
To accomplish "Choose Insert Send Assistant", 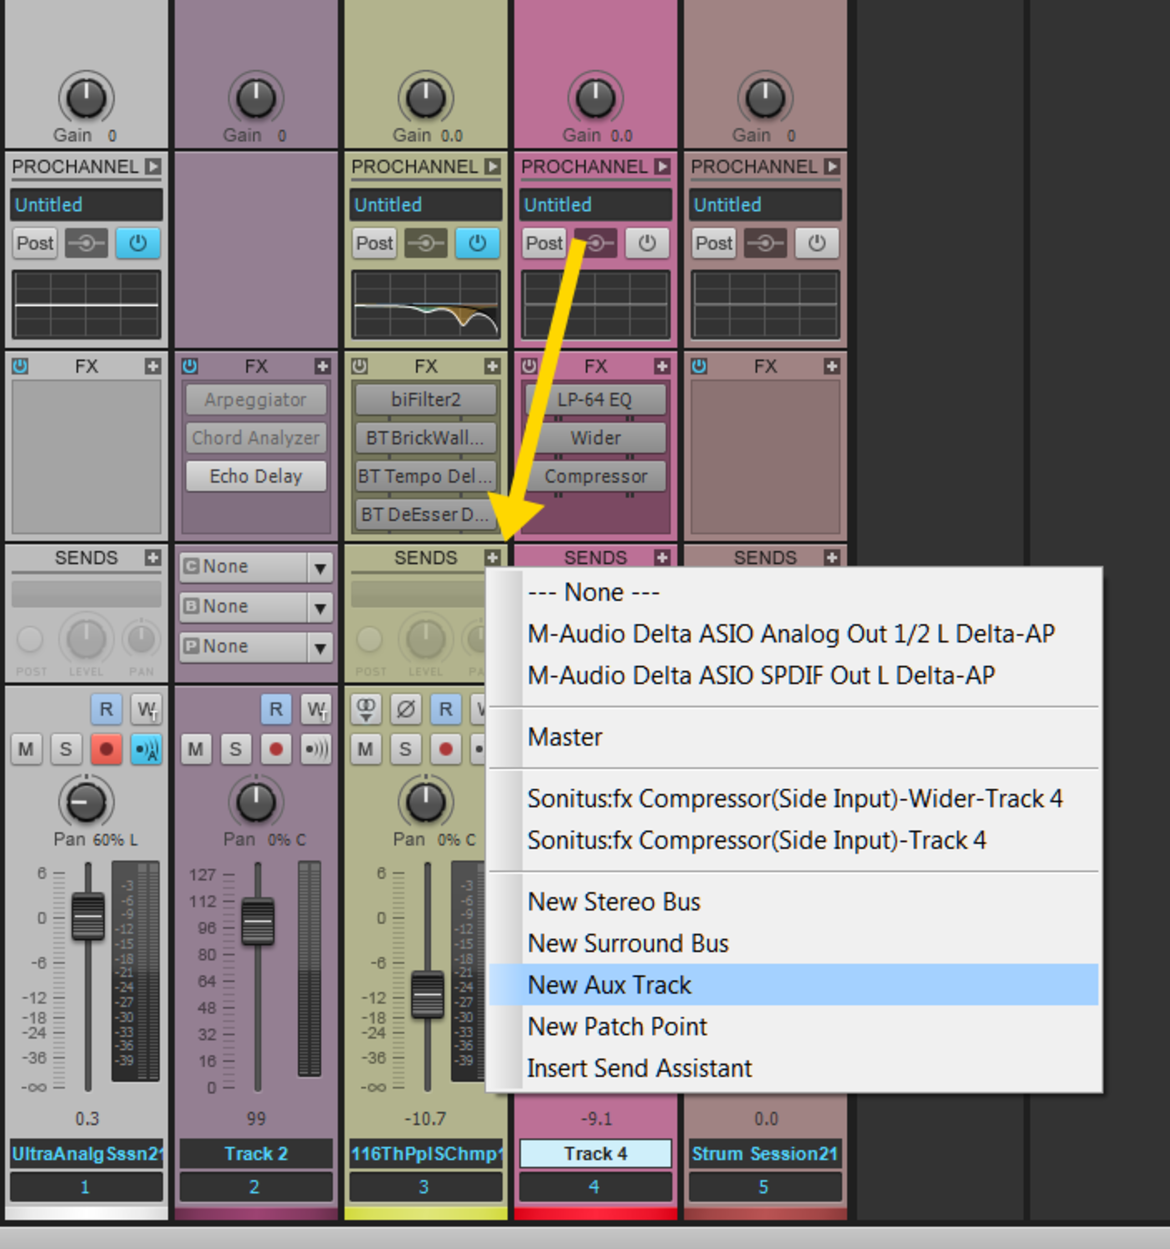I will point(794,1068).
